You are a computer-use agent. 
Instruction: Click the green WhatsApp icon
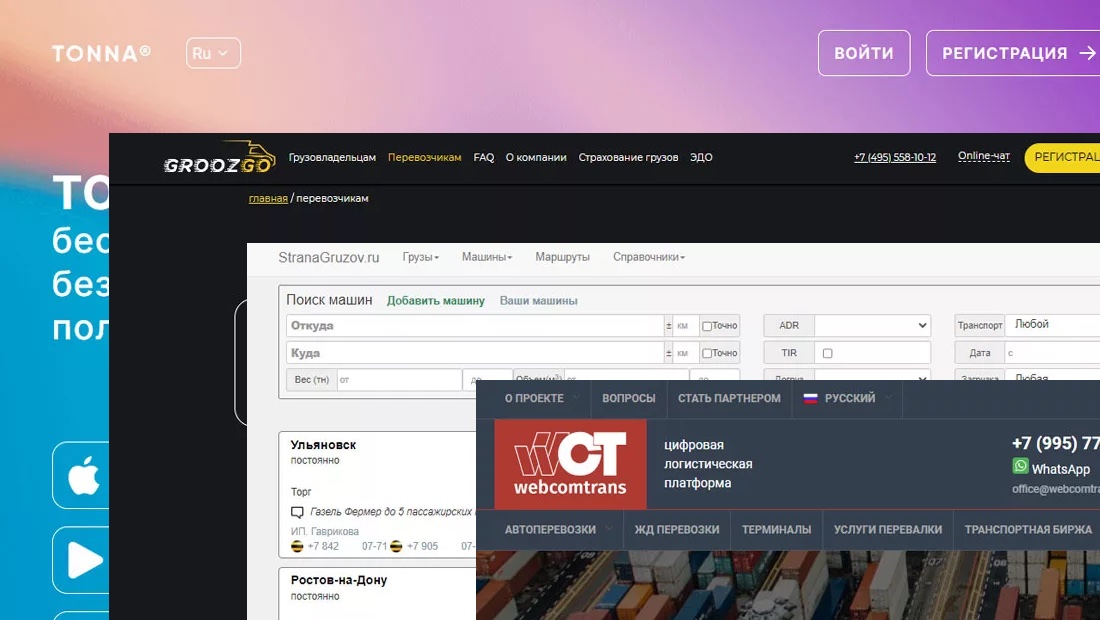pos(1020,466)
